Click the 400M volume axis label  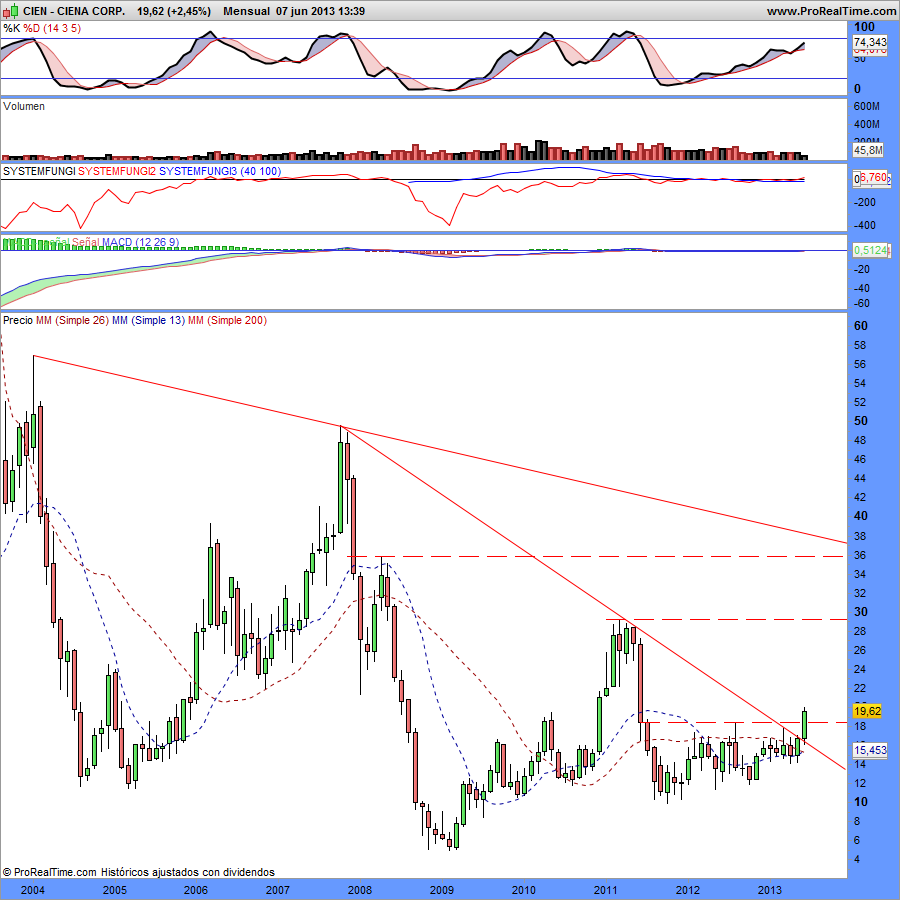[867, 124]
